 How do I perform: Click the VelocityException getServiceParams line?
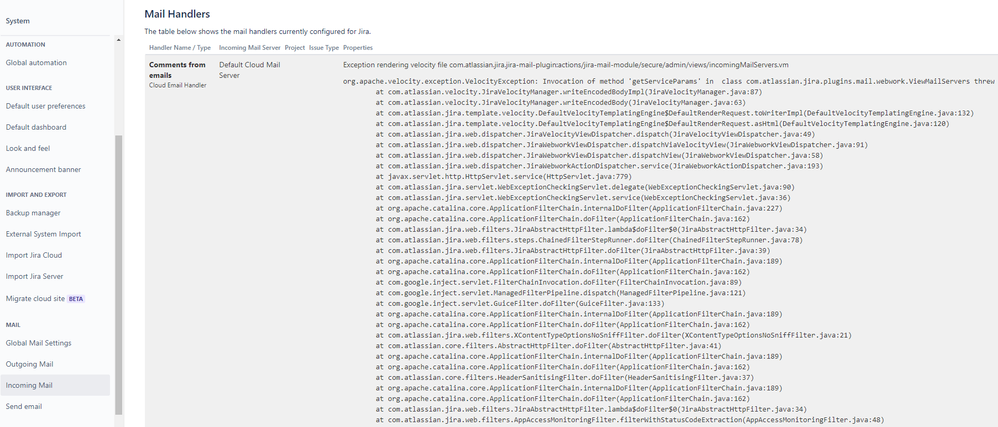click(x=668, y=82)
